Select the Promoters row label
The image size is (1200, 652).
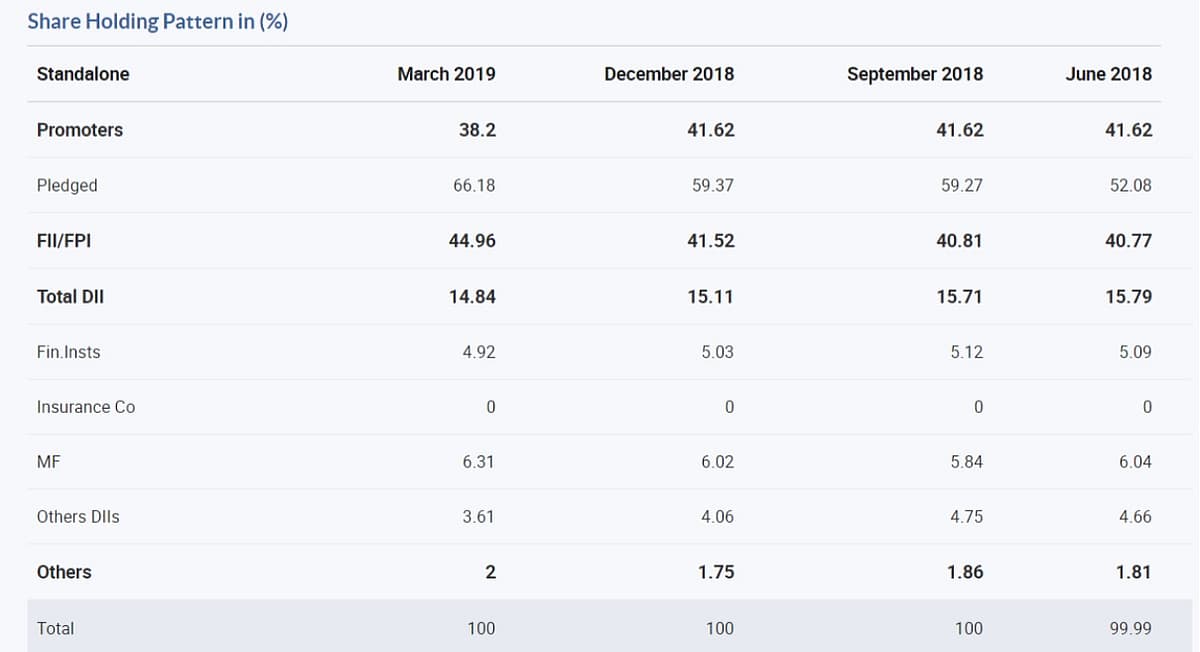pyautogui.click(x=80, y=130)
